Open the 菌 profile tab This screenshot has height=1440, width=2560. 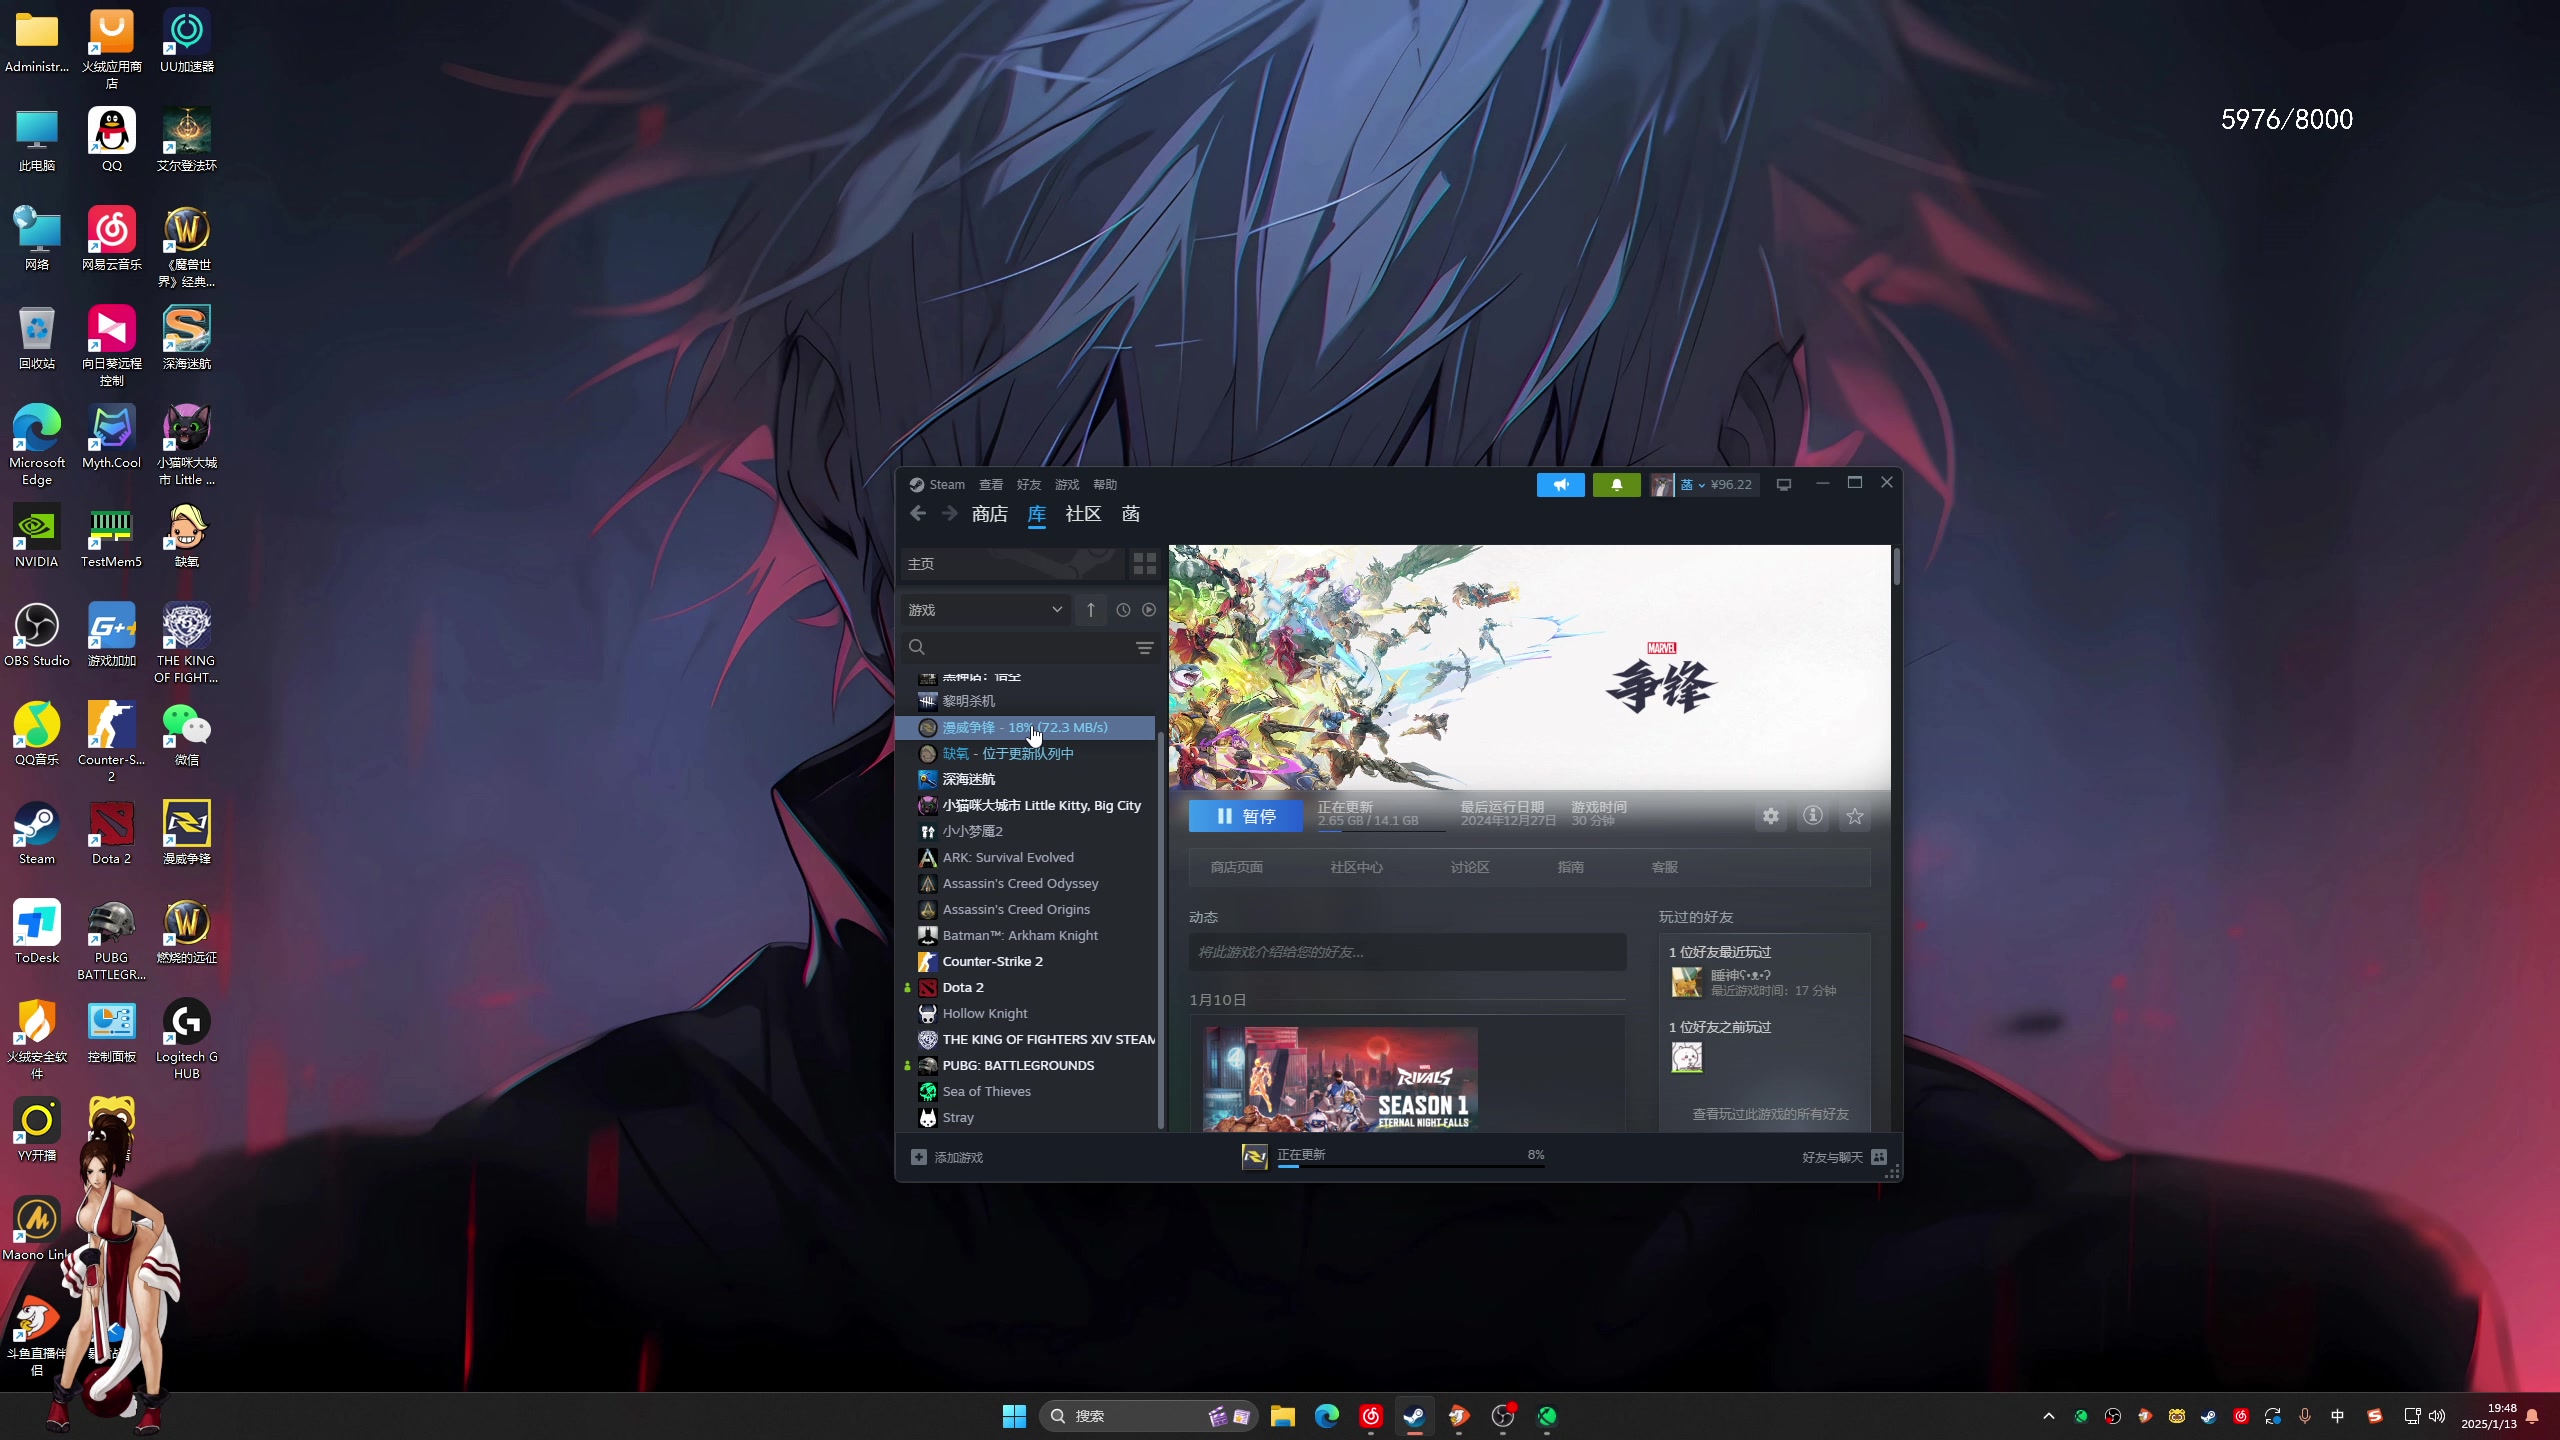(1131, 514)
